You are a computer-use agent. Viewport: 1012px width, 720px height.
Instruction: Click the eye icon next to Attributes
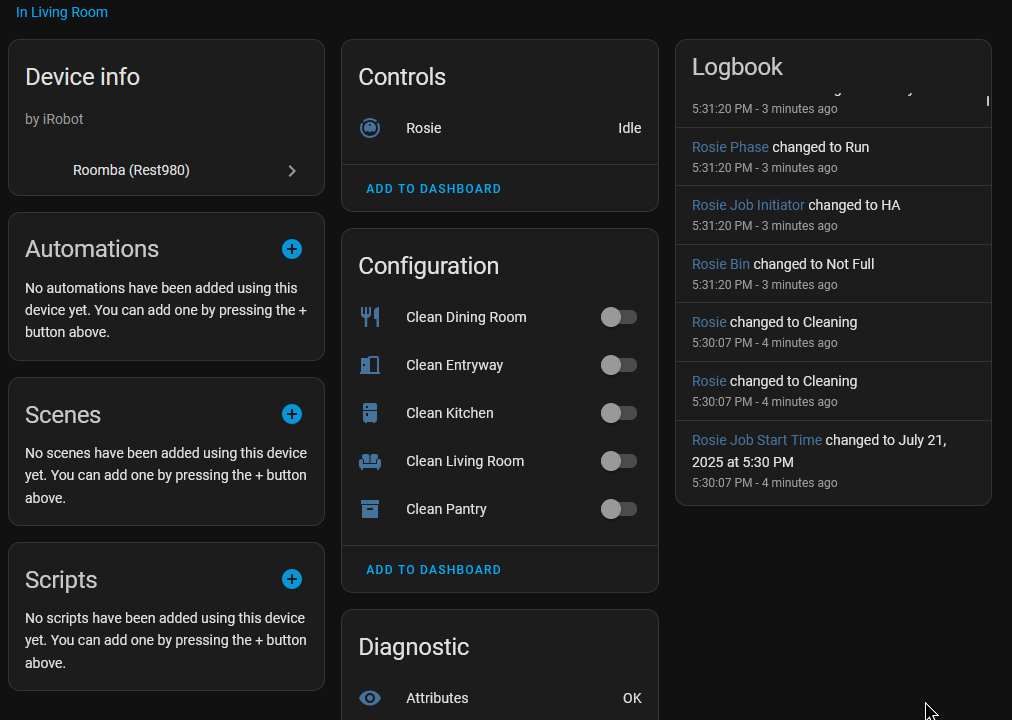click(x=370, y=698)
